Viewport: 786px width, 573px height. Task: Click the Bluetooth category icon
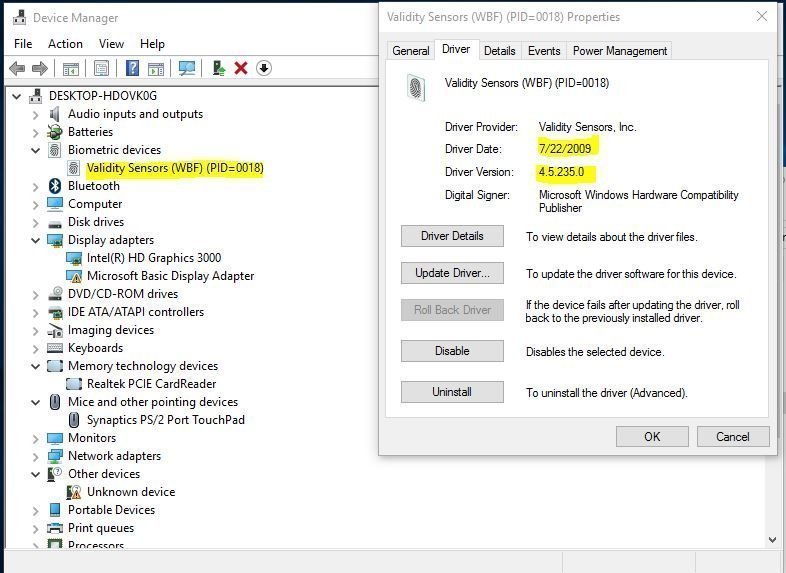tap(55, 186)
